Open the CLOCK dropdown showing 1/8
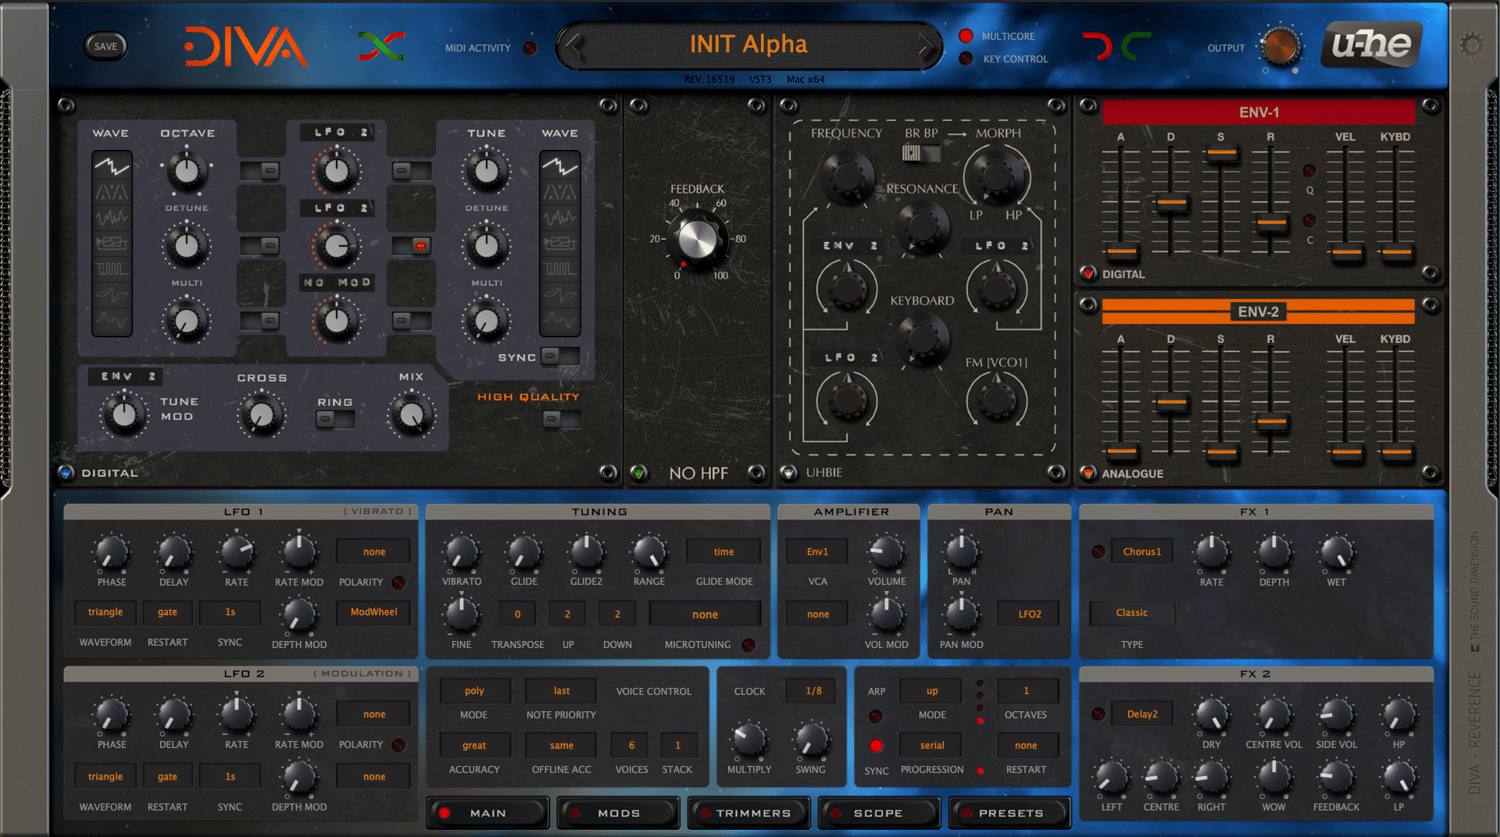The height and width of the screenshot is (837, 1500). coord(813,691)
